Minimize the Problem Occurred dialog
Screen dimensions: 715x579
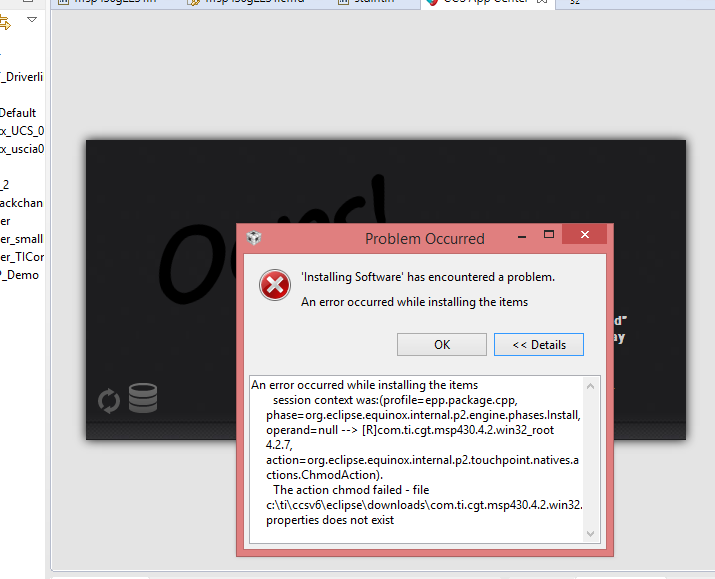(x=522, y=237)
